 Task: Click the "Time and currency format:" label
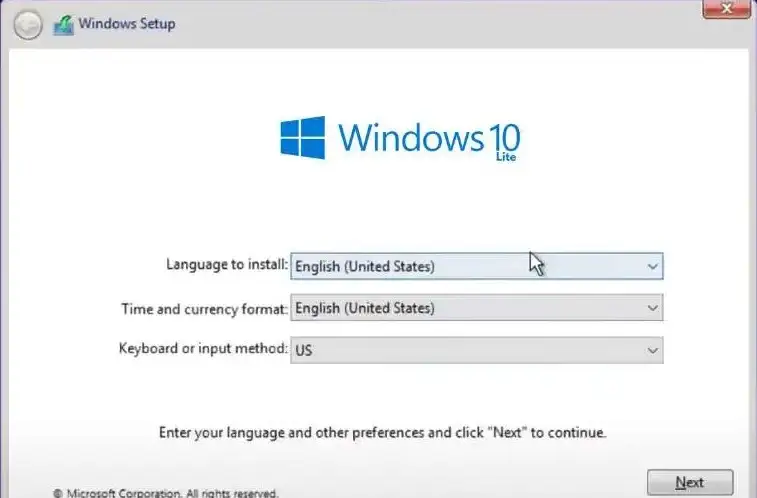click(204, 308)
